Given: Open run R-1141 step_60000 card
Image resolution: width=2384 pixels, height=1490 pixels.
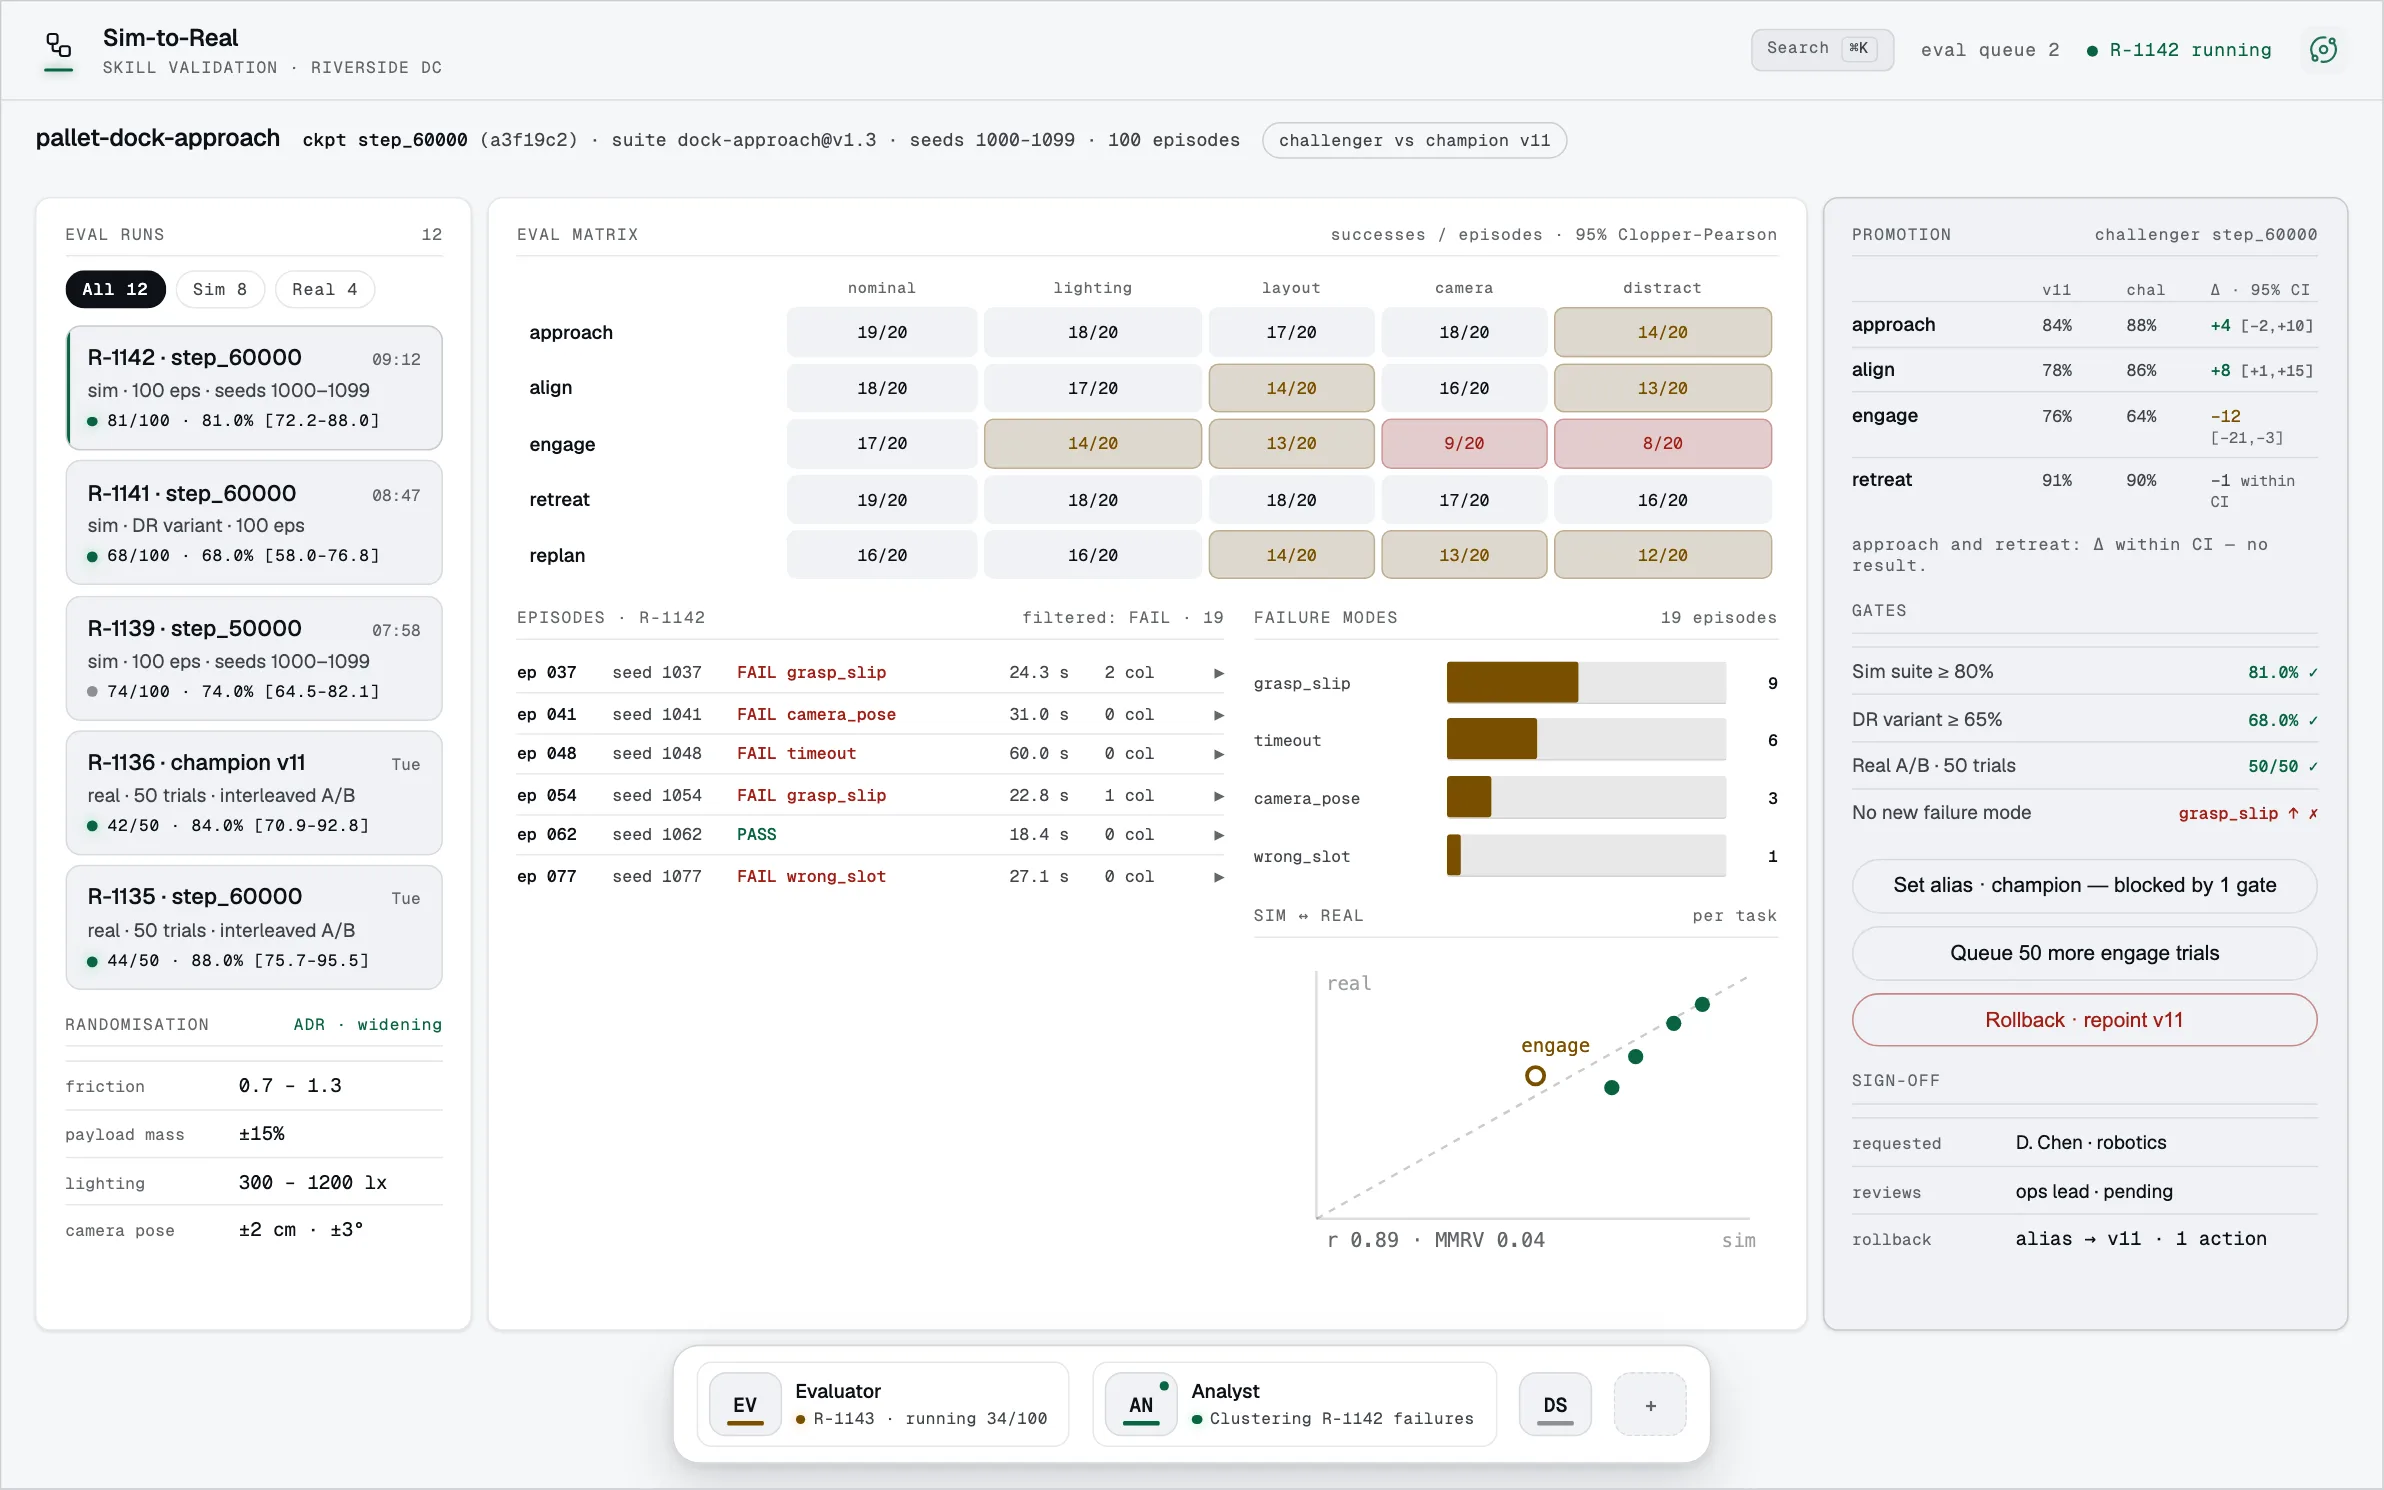Looking at the screenshot, I should (x=254, y=523).
